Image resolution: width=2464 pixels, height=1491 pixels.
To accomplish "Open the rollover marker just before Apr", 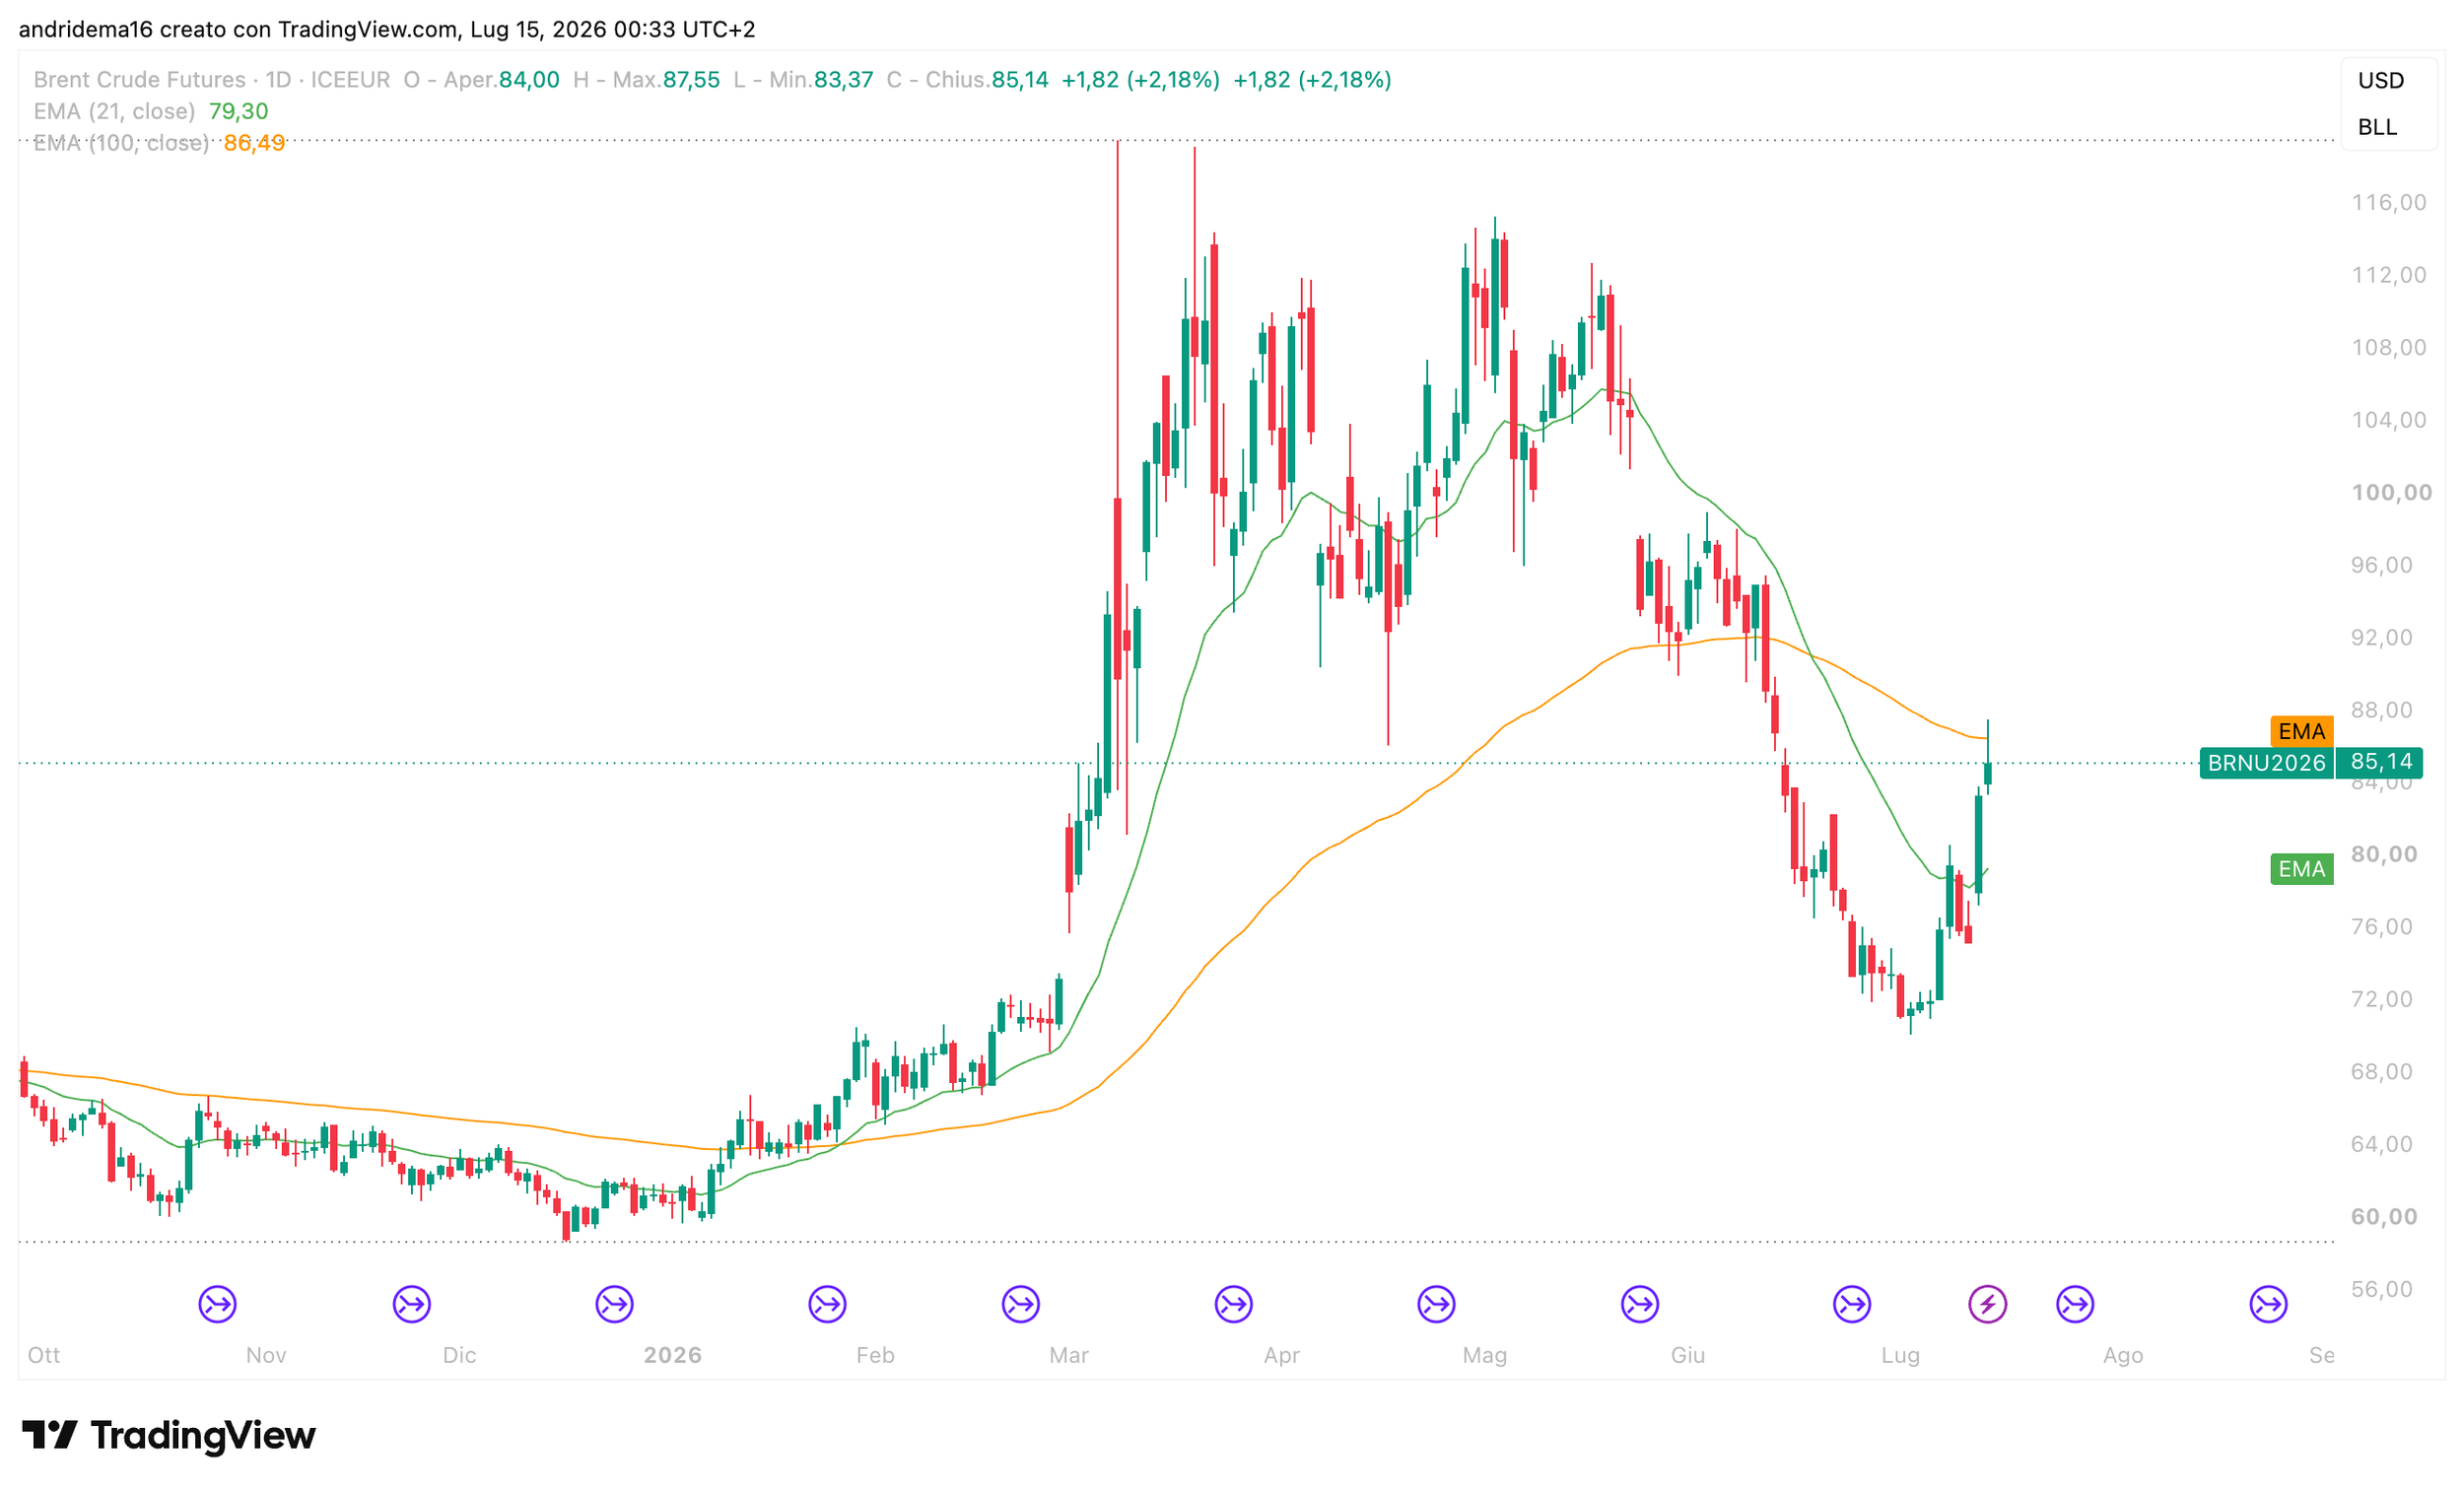I will (x=1234, y=1304).
